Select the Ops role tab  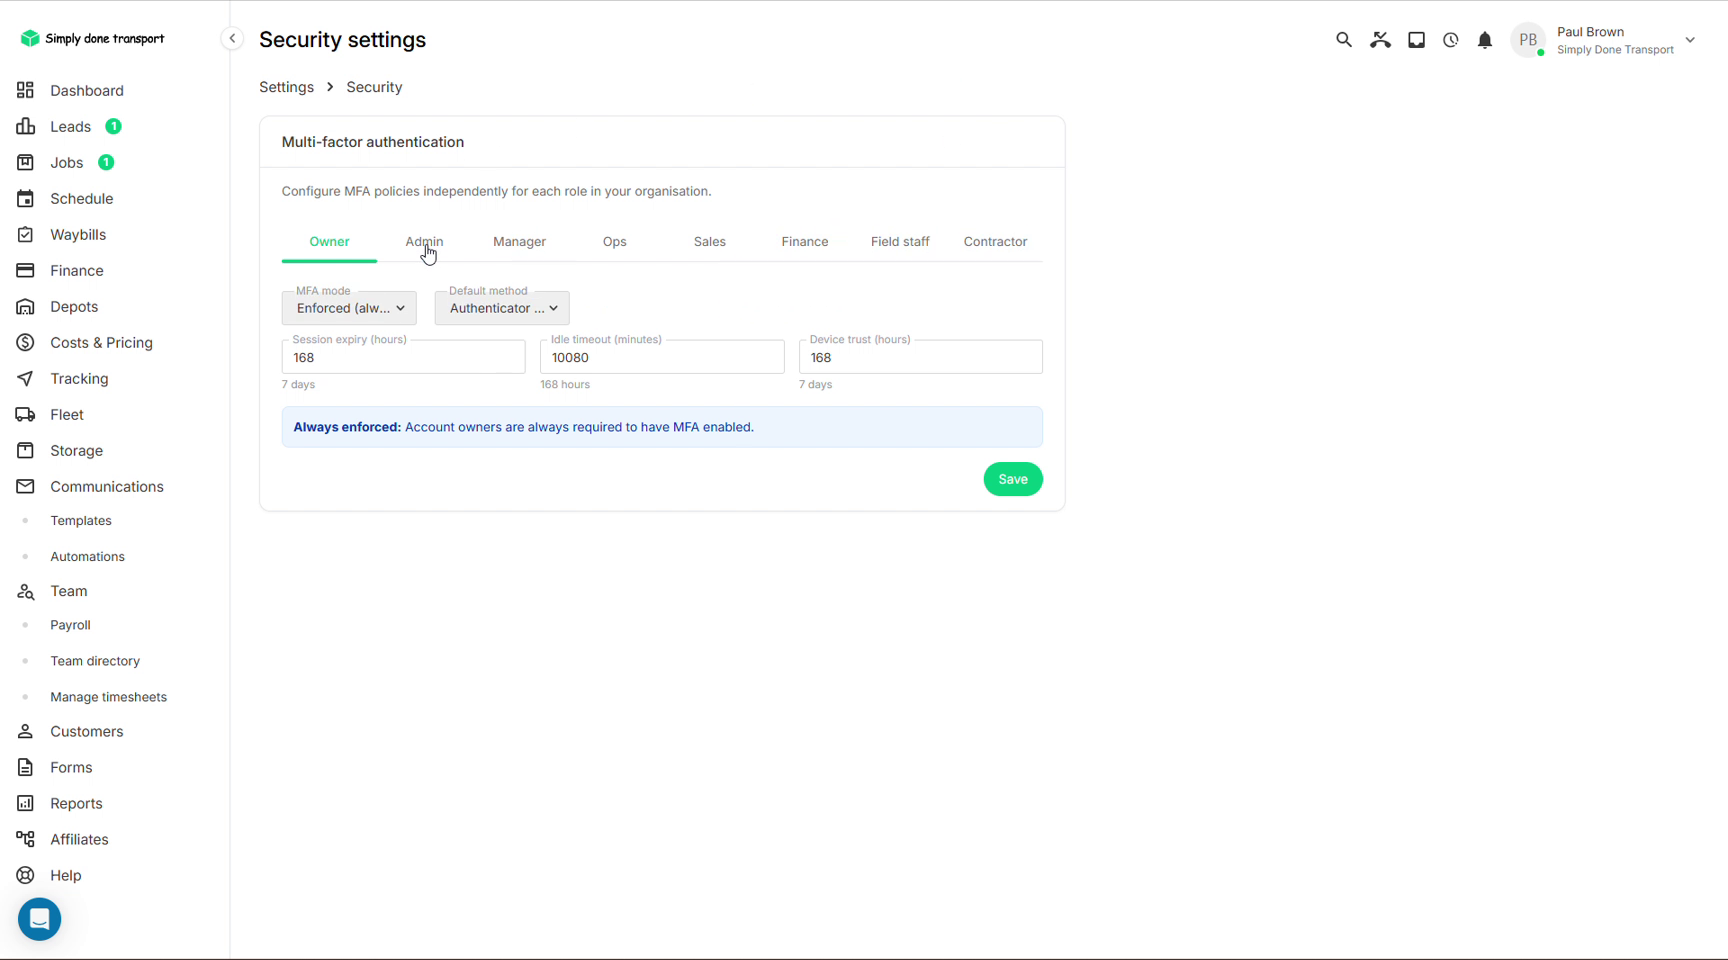tap(615, 242)
